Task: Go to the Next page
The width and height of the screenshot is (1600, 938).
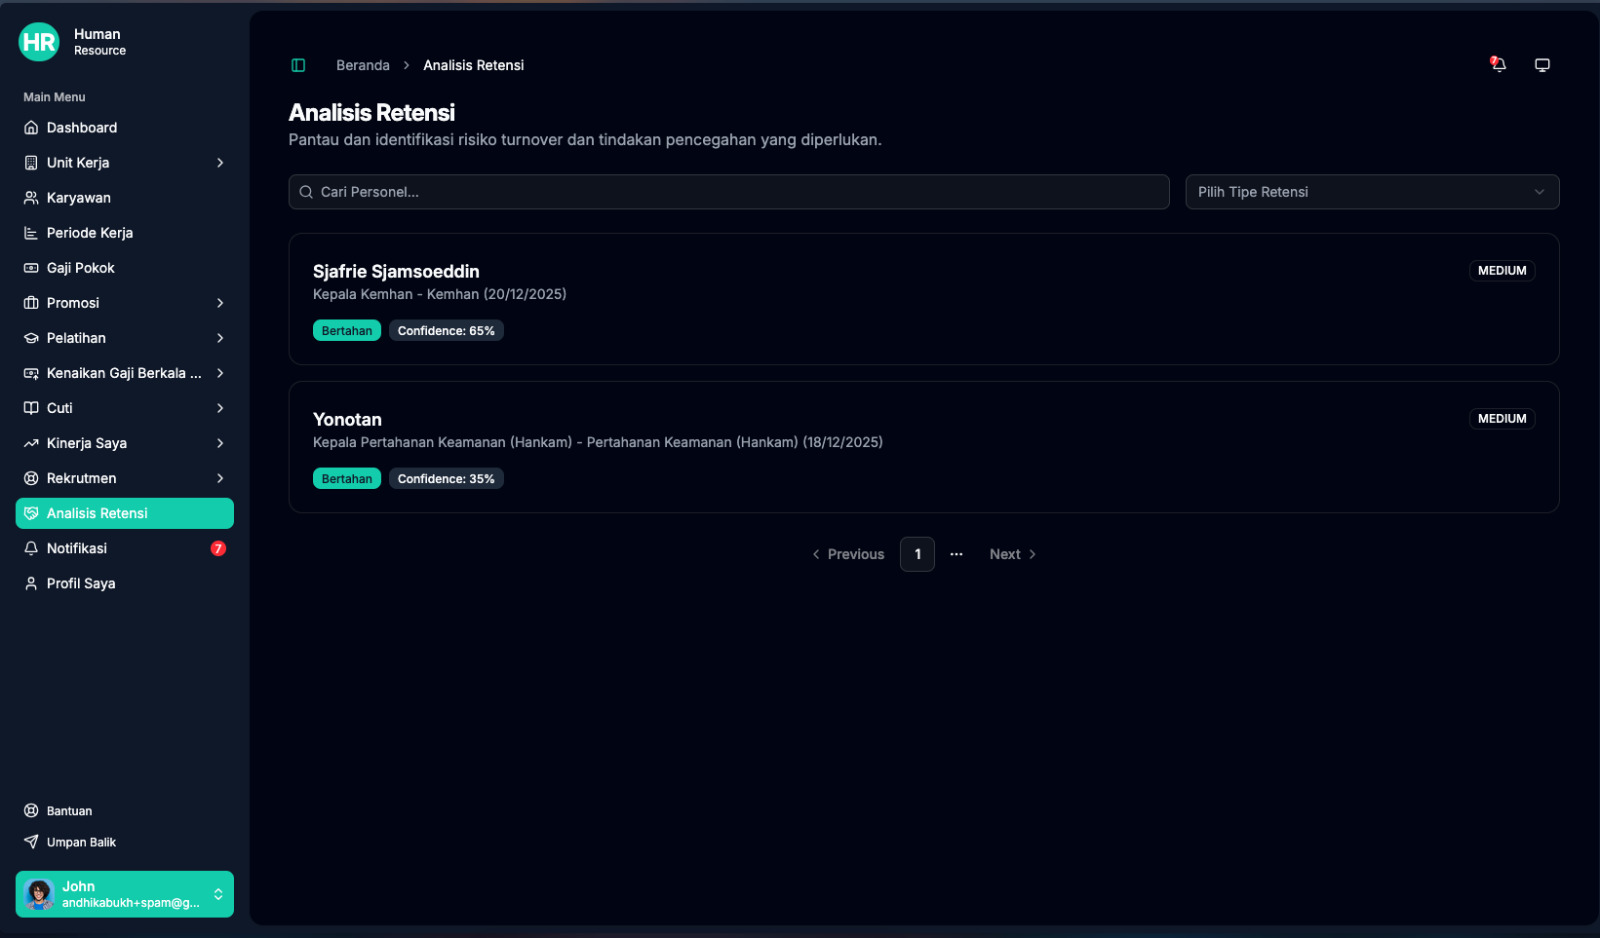Action: tap(1012, 554)
